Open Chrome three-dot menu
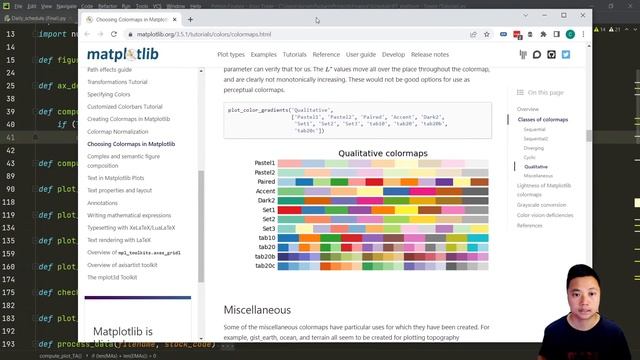The image size is (640, 360). 583,35
